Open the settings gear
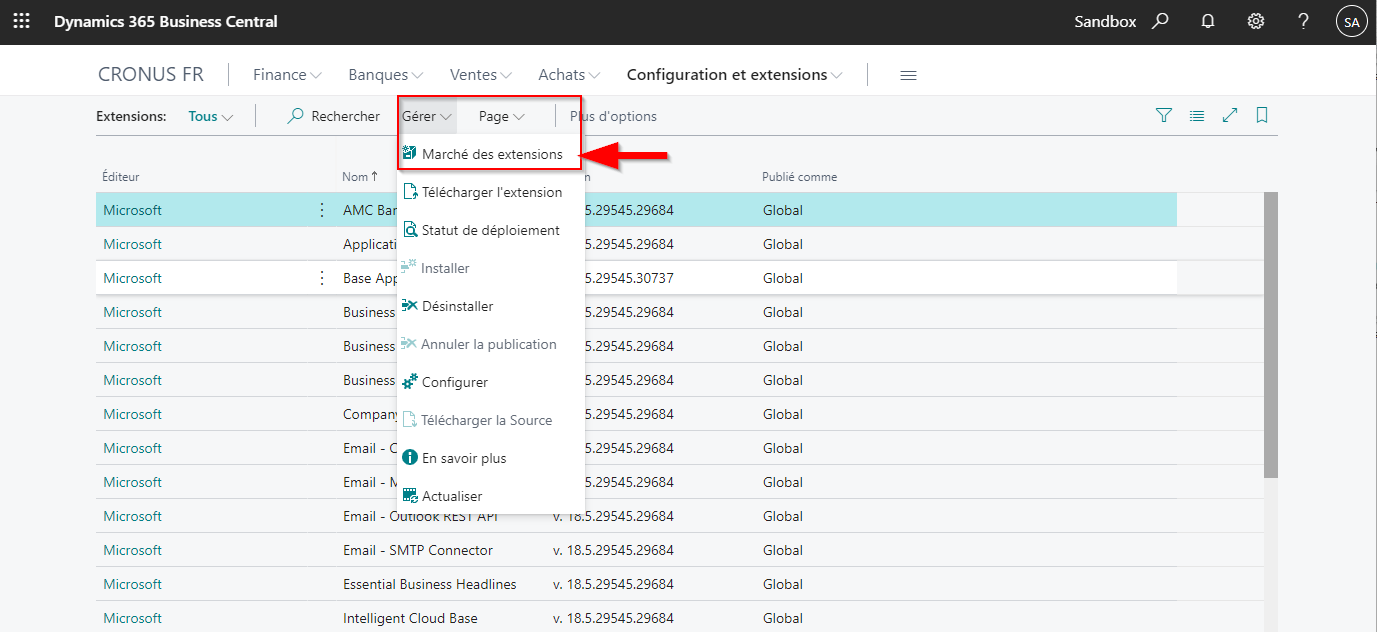Image resolution: width=1377 pixels, height=632 pixels. (1256, 21)
